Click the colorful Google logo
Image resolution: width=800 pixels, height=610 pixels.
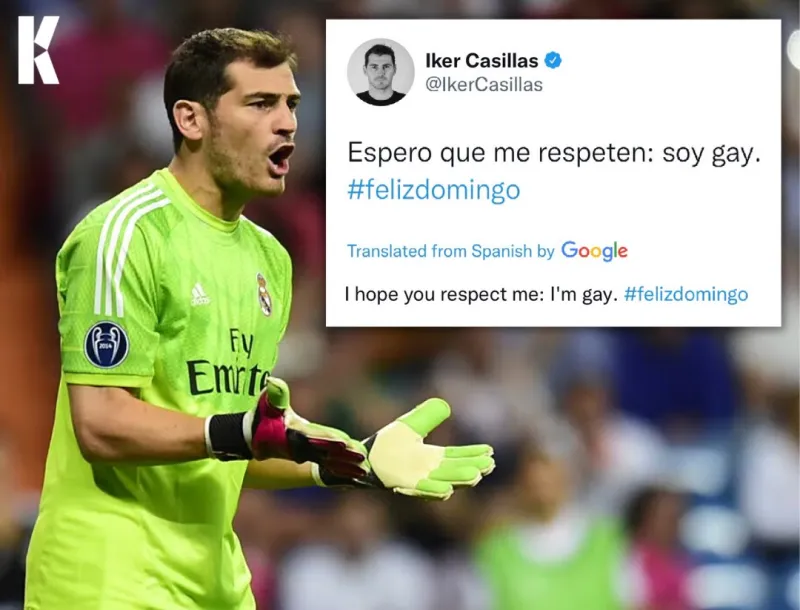pyautogui.click(x=594, y=251)
